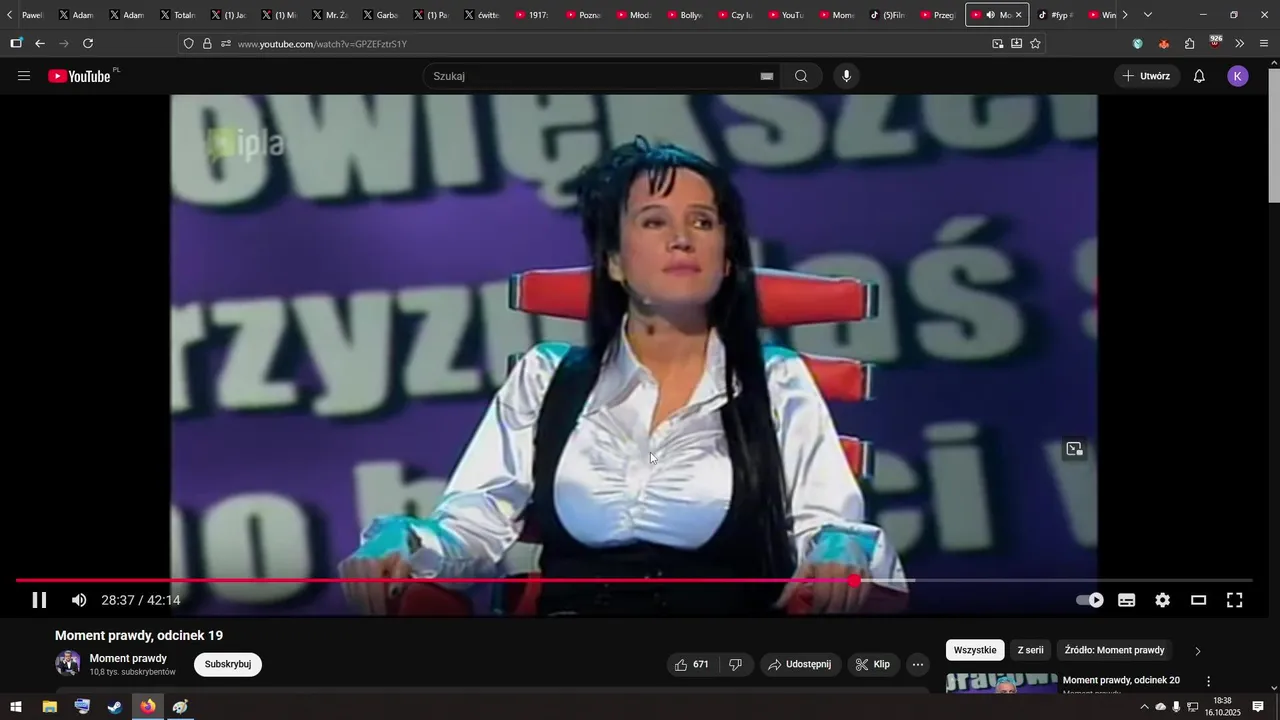Screen dimensions: 1280x720
Task: Switch to theater mode view
Action: (x=1198, y=600)
